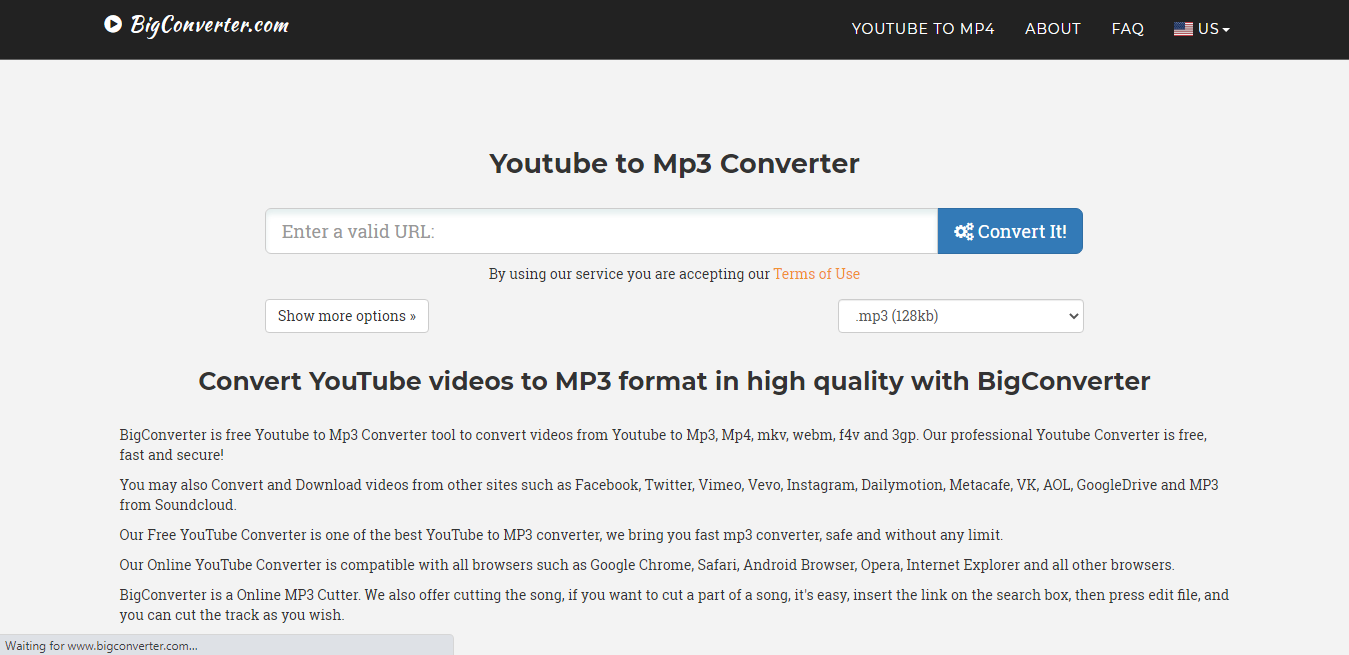Image resolution: width=1349 pixels, height=655 pixels.
Task: Click the paragraph starting 'BigConverter is free Youtube'
Action: tap(664, 445)
